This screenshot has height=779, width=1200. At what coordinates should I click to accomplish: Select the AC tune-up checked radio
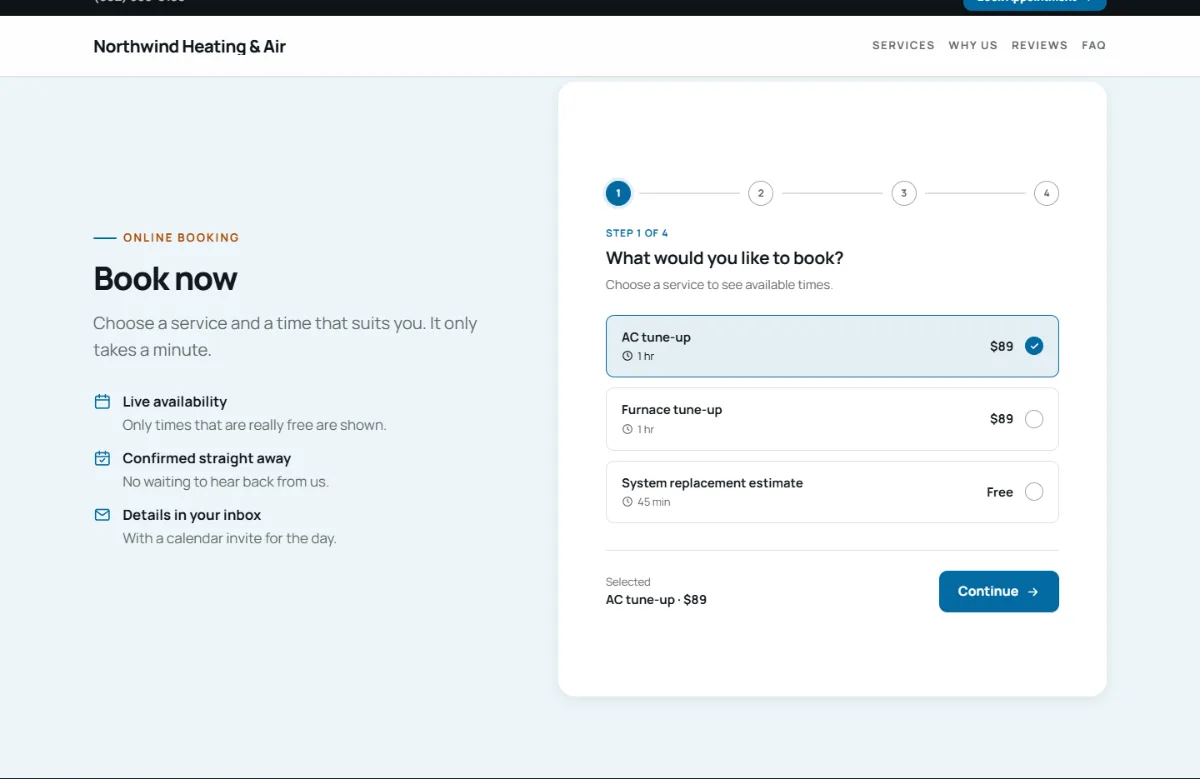point(1034,346)
